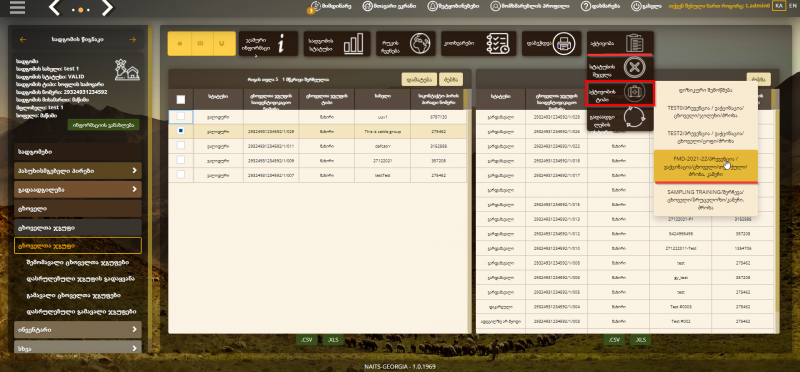
Task: Open help via the question mark icon
Action: click(x=586, y=6)
